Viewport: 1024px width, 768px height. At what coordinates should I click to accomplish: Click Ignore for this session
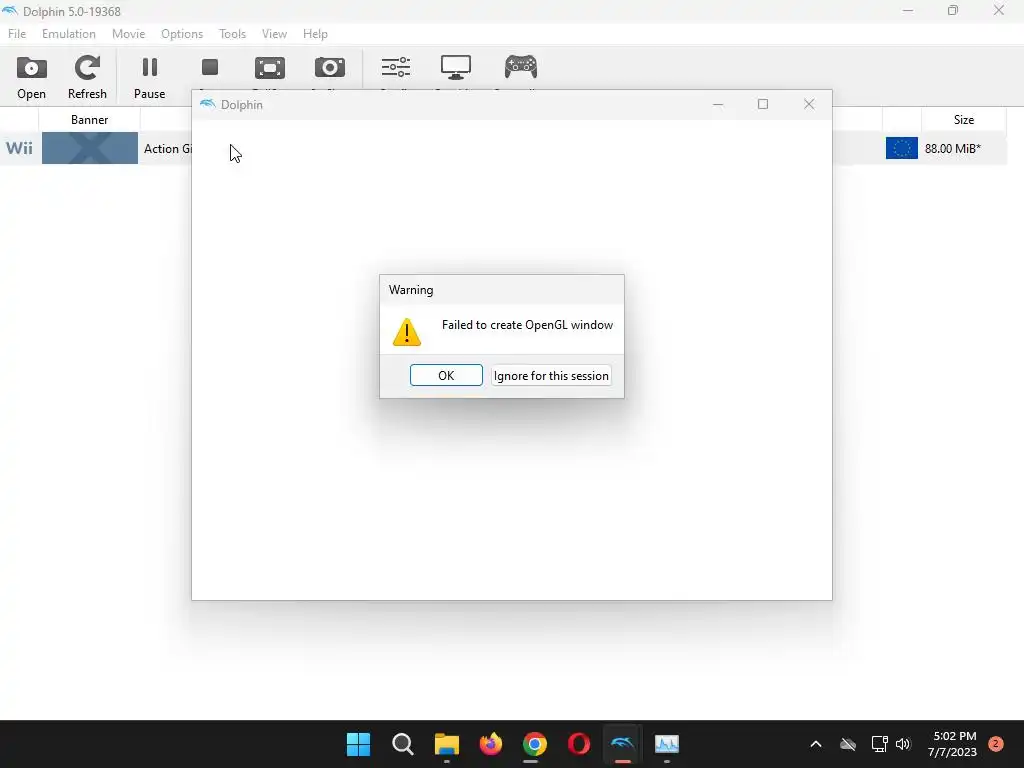point(551,376)
